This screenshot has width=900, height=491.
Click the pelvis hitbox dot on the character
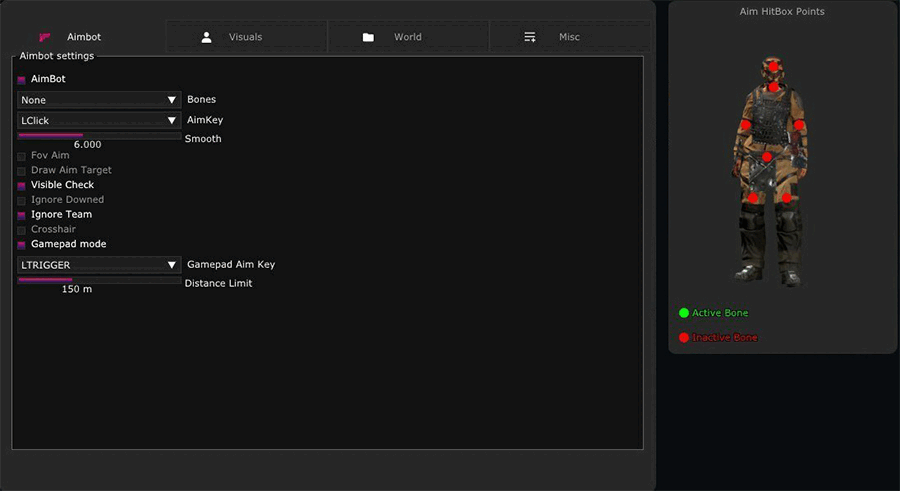tap(767, 157)
